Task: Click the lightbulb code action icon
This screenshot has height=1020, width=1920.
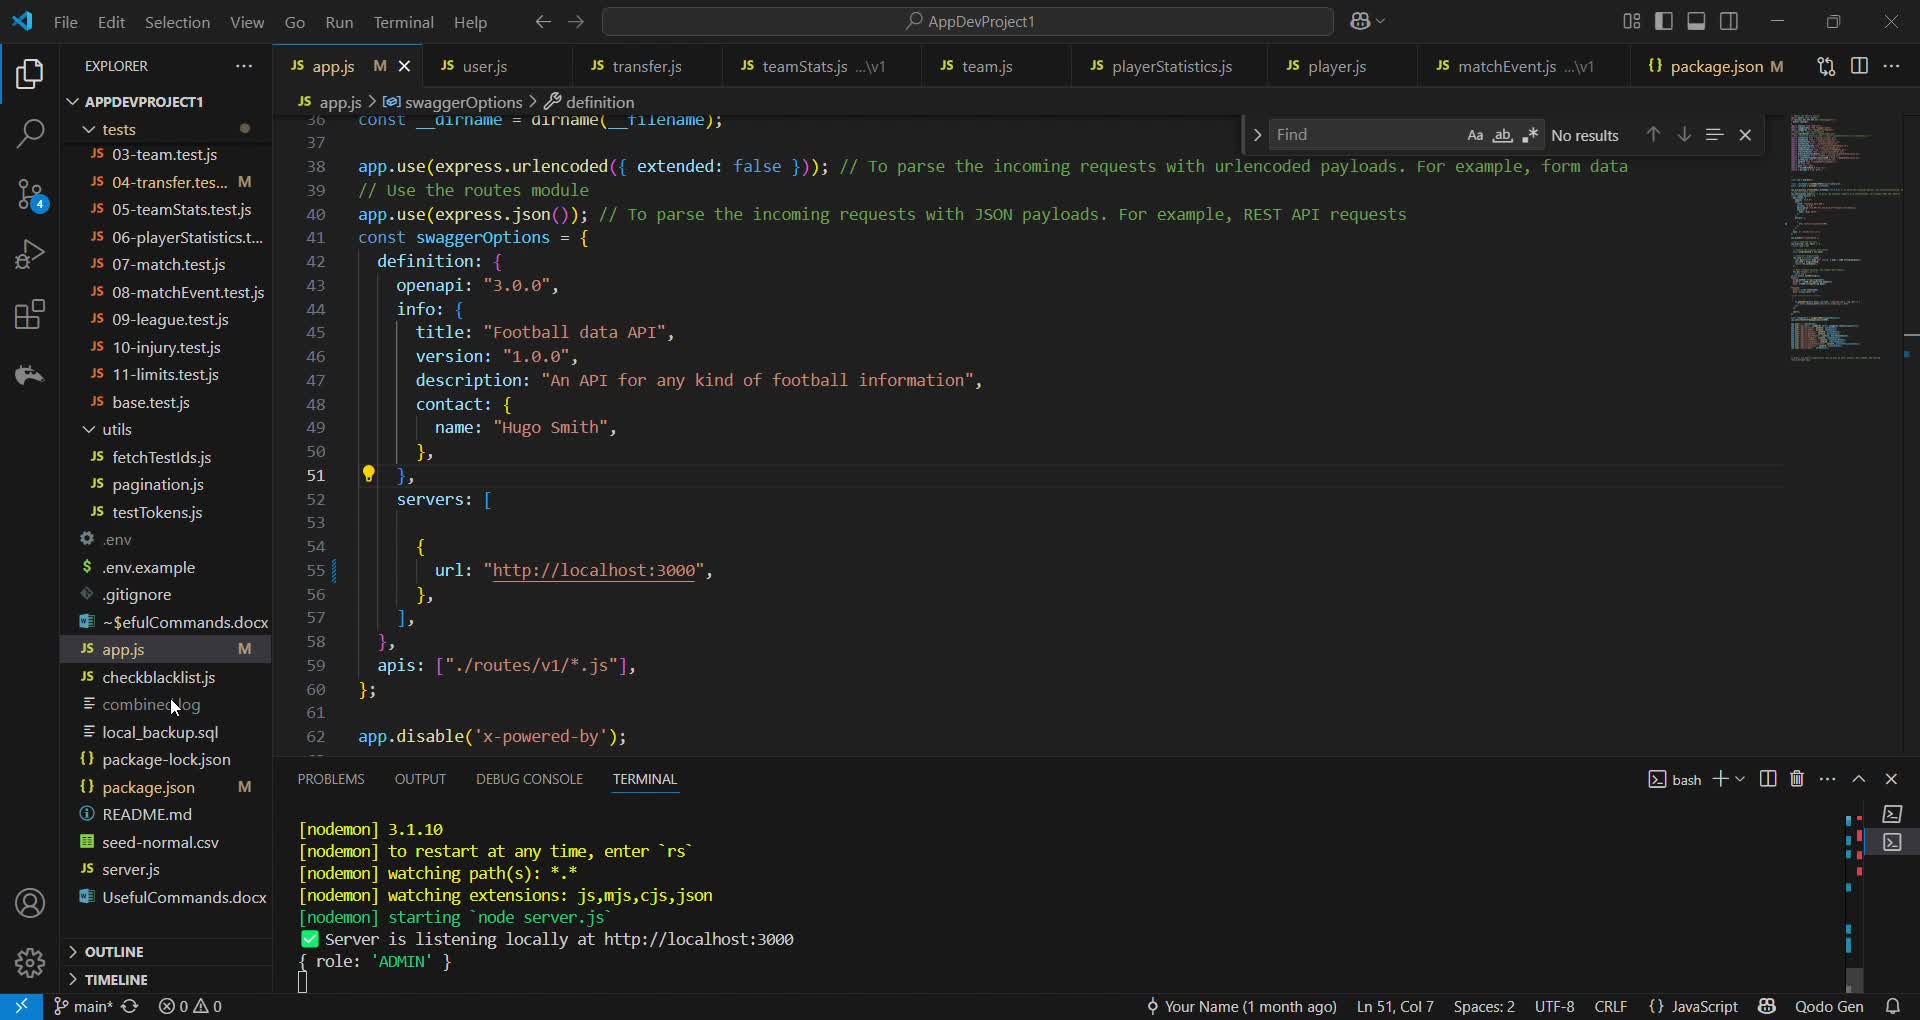Action: (x=368, y=474)
